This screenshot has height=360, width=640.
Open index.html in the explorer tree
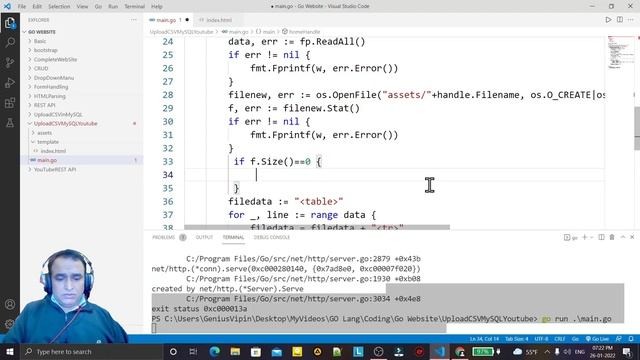[x=53, y=151]
